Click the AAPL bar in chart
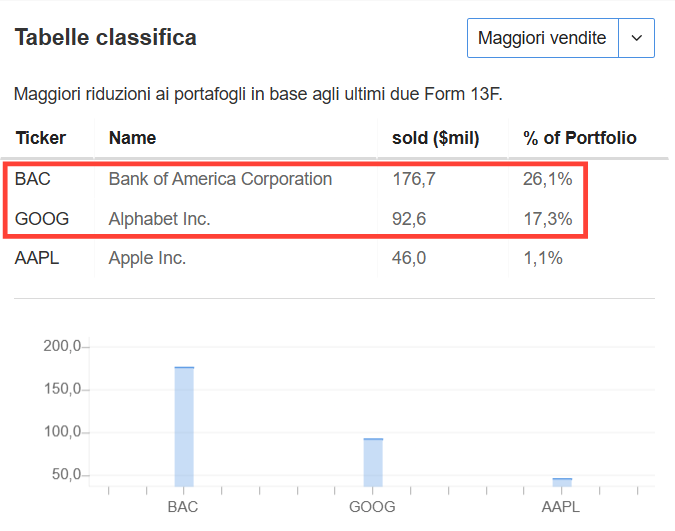 tap(562, 482)
